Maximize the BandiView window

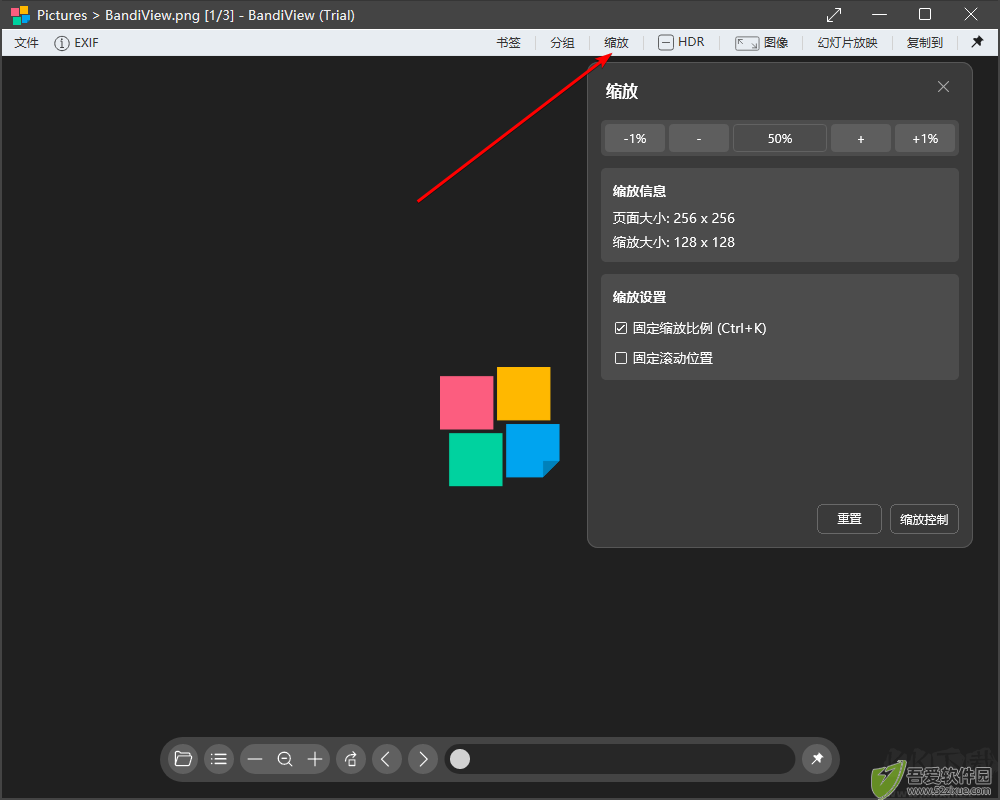pyautogui.click(x=925, y=14)
